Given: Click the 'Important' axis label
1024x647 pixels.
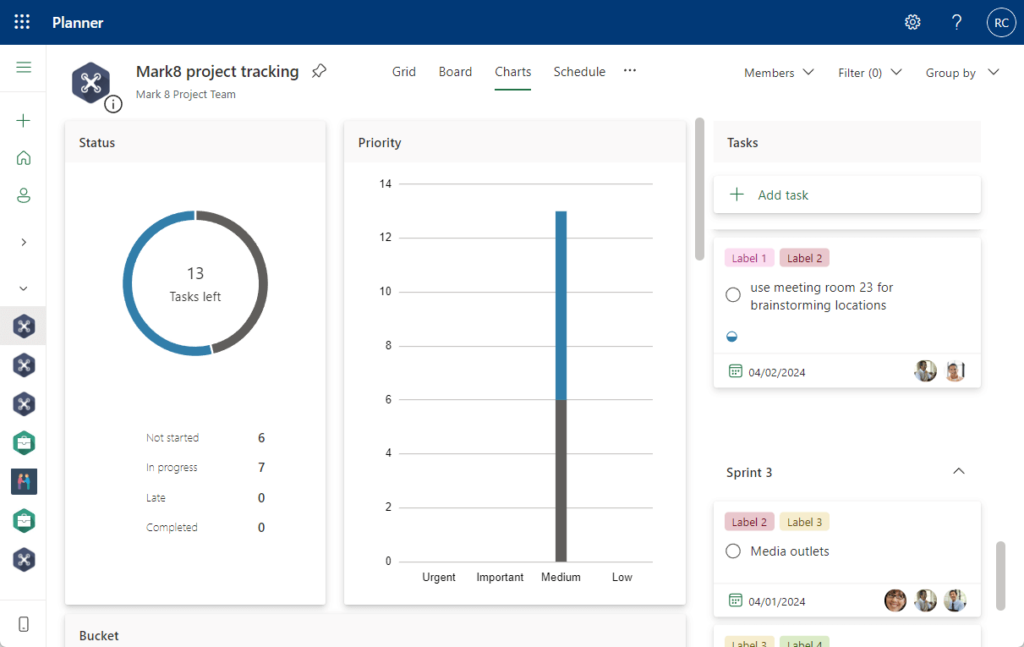Looking at the screenshot, I should (500, 577).
